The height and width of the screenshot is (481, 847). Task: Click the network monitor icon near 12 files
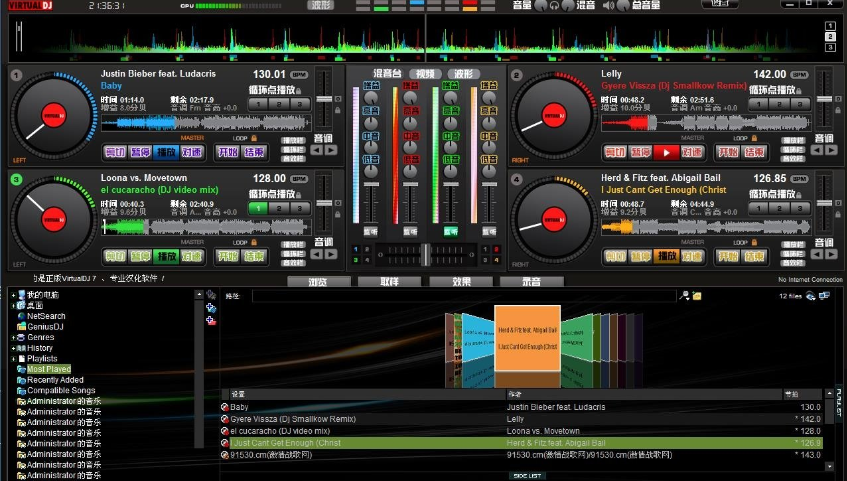[824, 296]
